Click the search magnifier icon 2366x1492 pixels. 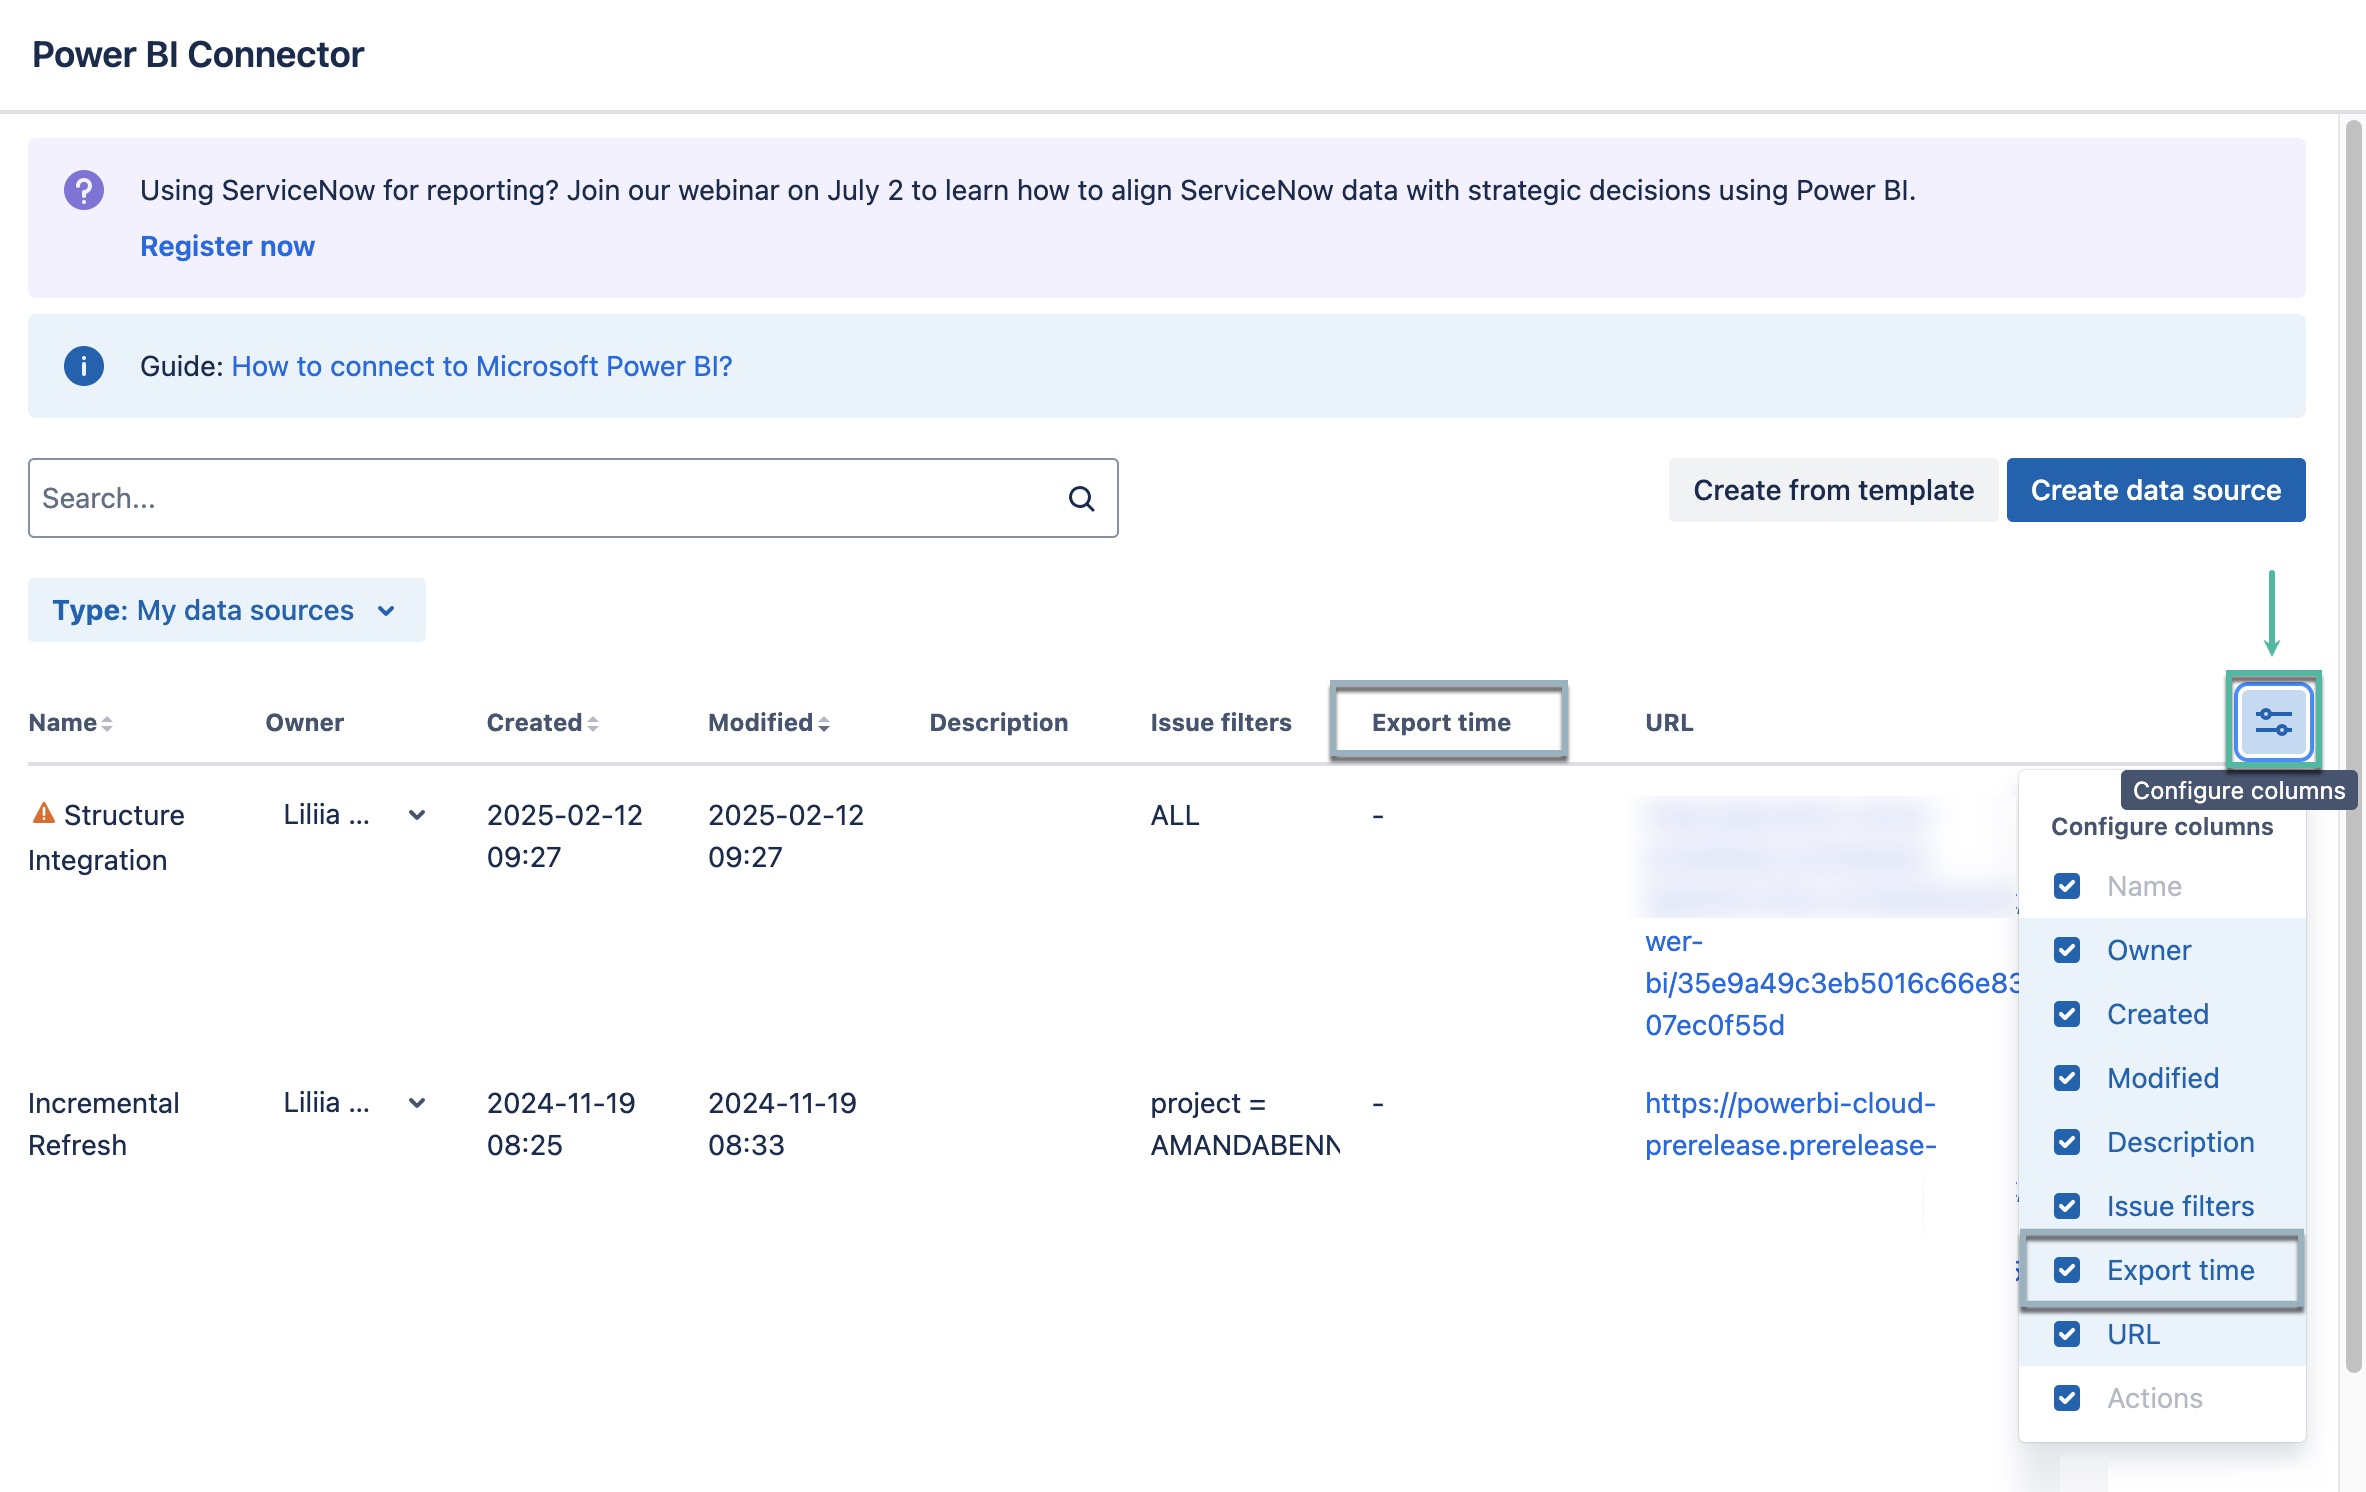pos(1082,497)
